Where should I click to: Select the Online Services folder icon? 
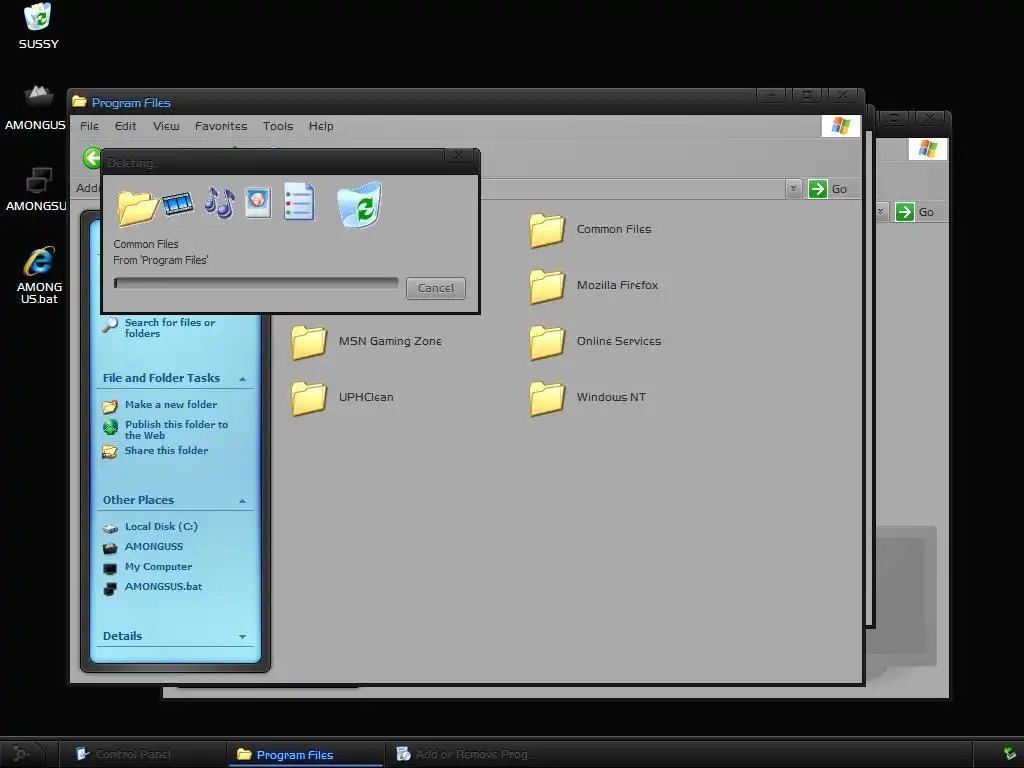click(x=547, y=342)
